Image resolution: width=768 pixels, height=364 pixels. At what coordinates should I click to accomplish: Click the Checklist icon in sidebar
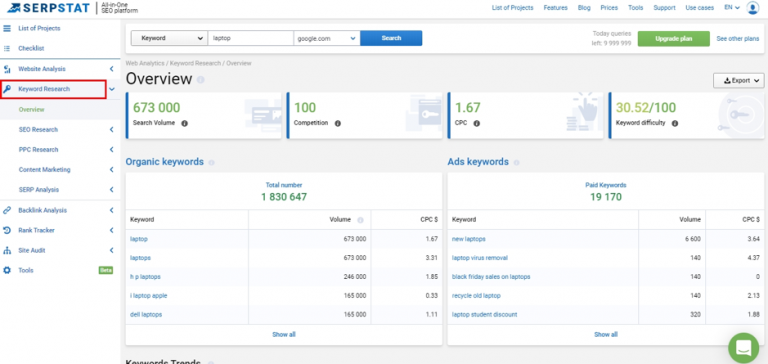7,49
